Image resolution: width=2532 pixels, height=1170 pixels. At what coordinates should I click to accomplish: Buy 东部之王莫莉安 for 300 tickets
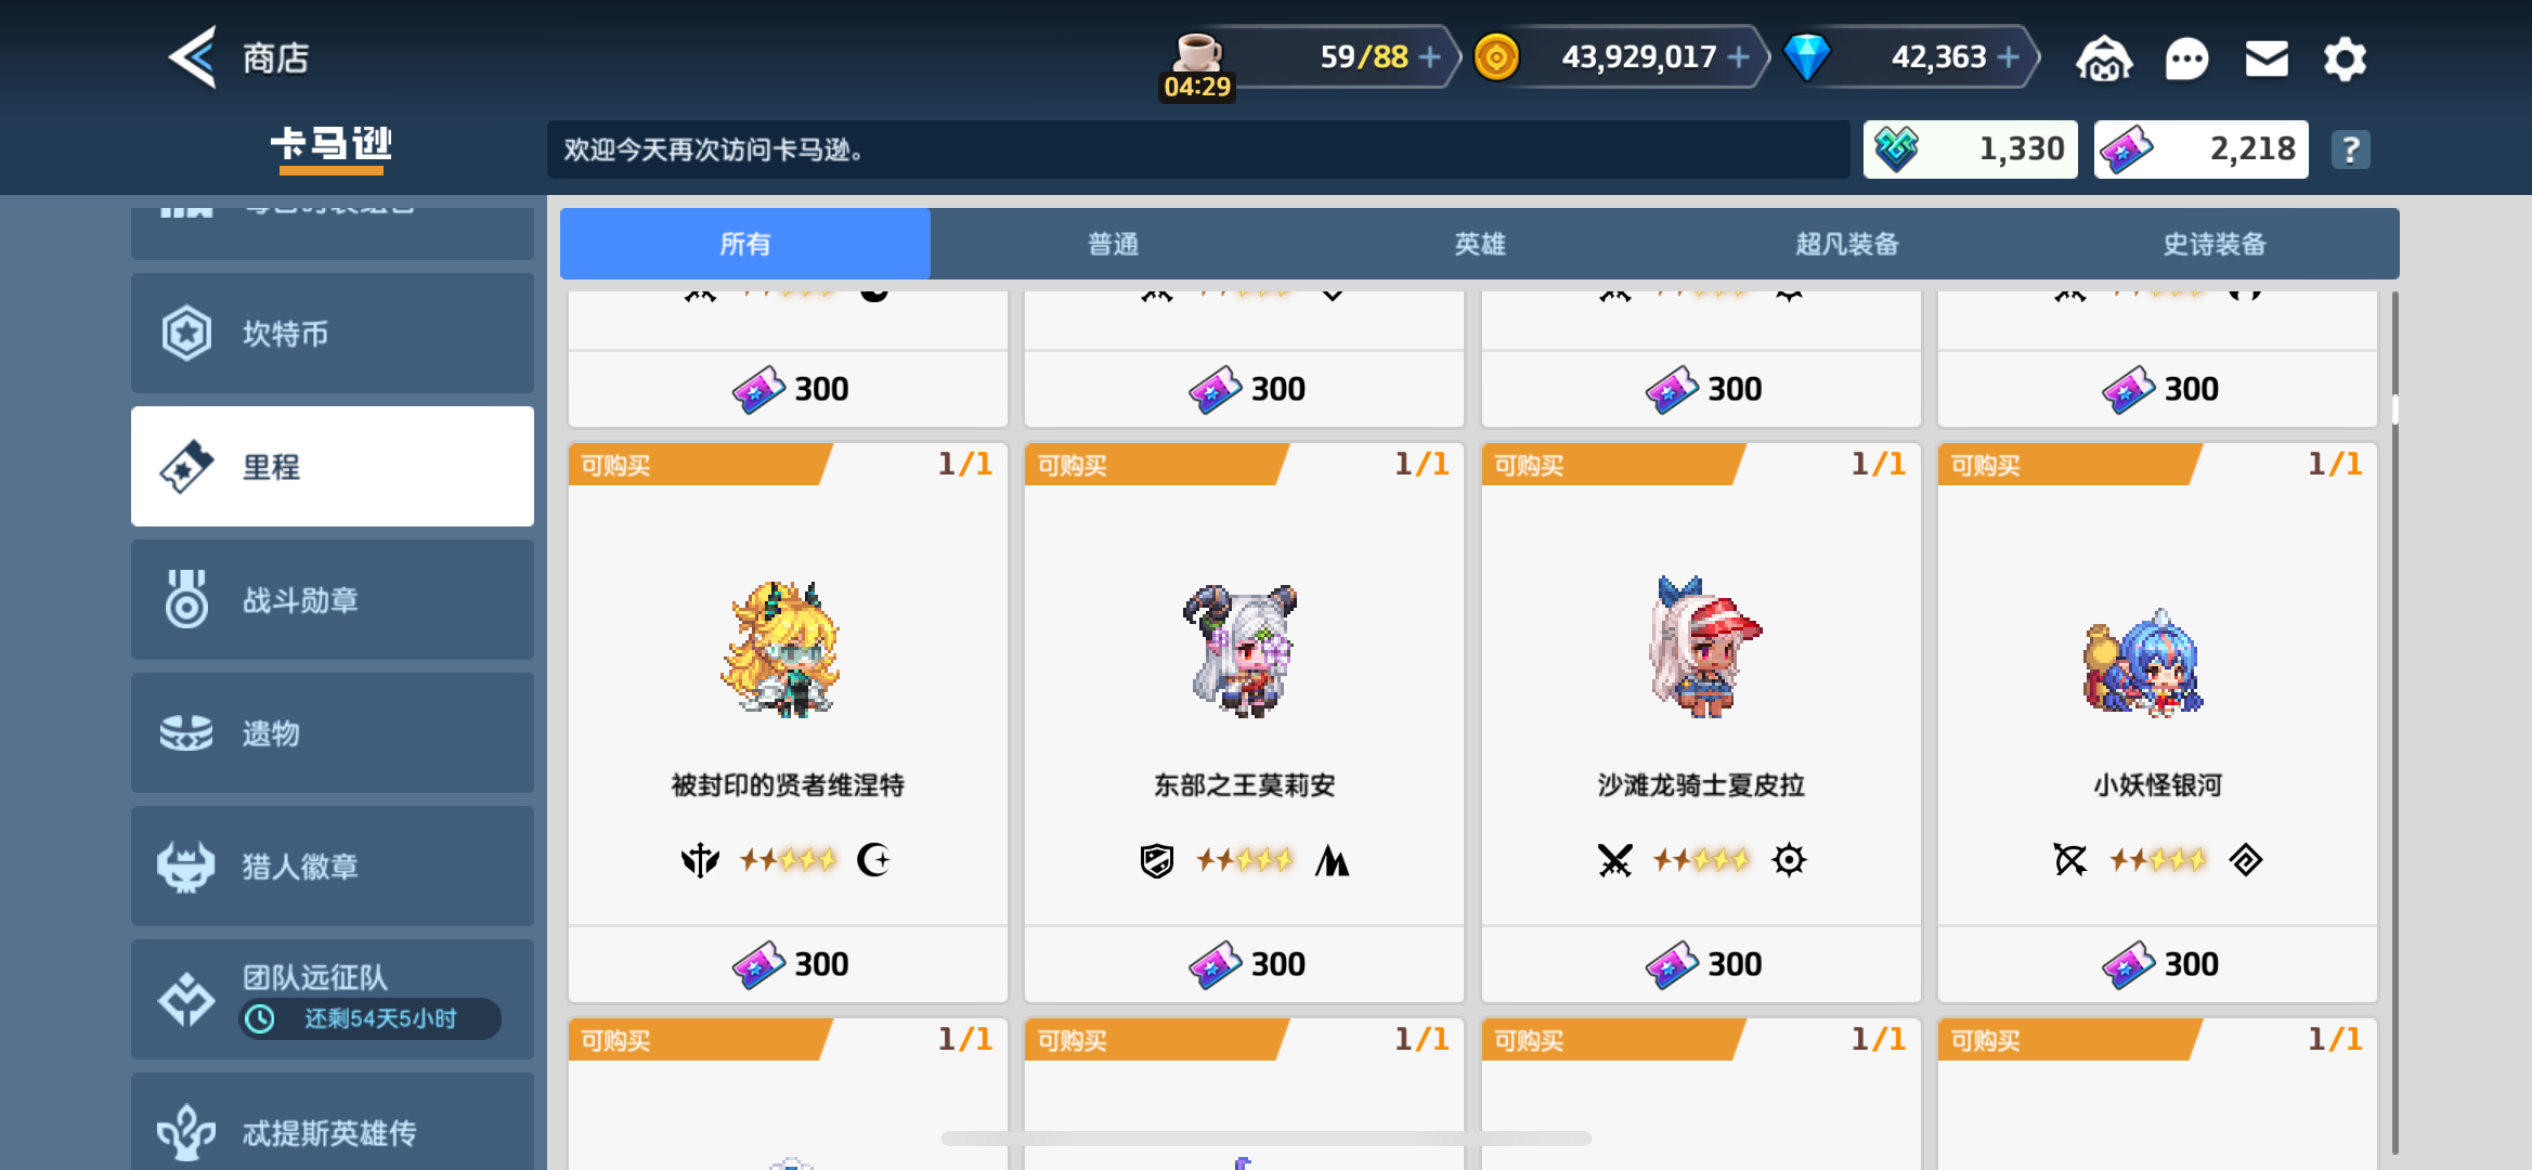click(1244, 964)
